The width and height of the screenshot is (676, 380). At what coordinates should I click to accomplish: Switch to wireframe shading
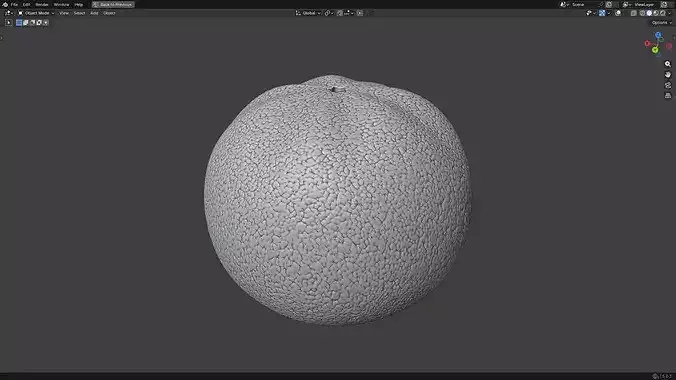click(x=642, y=13)
